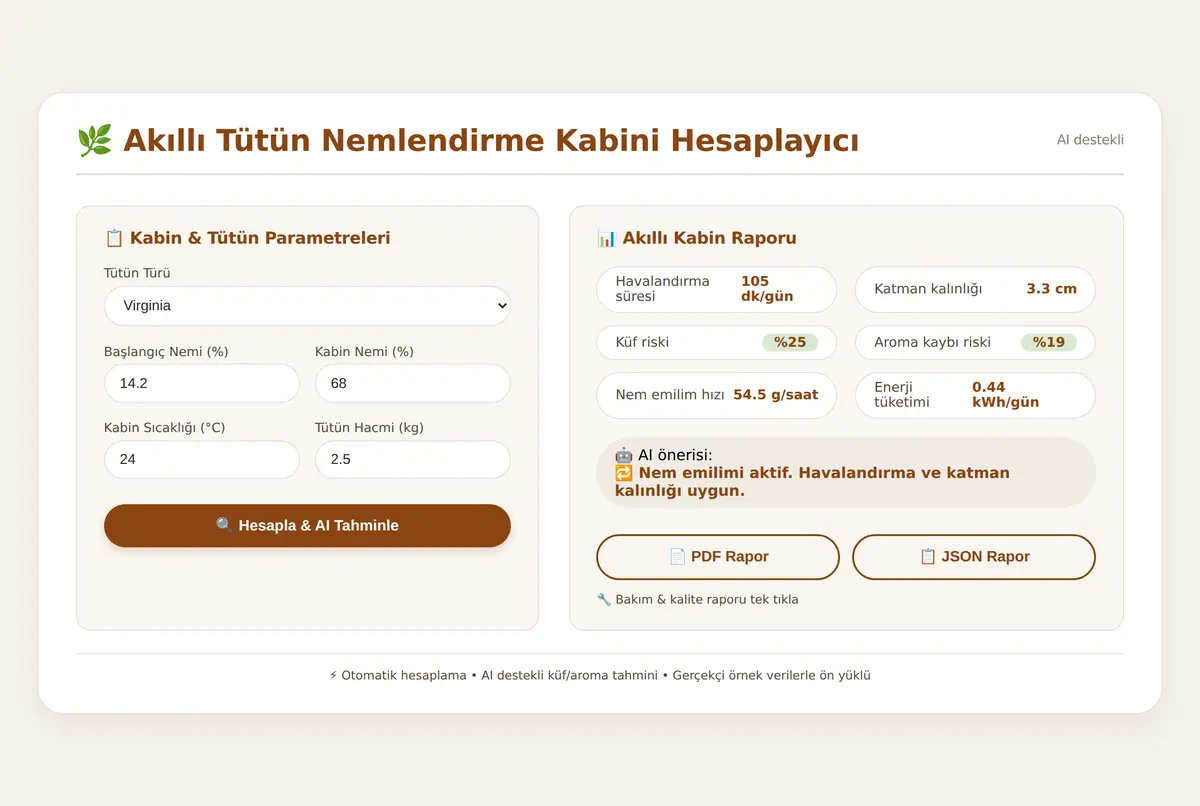The width and height of the screenshot is (1200, 806).
Task: Click the robot icon at AI önerisi
Action: tap(624, 455)
